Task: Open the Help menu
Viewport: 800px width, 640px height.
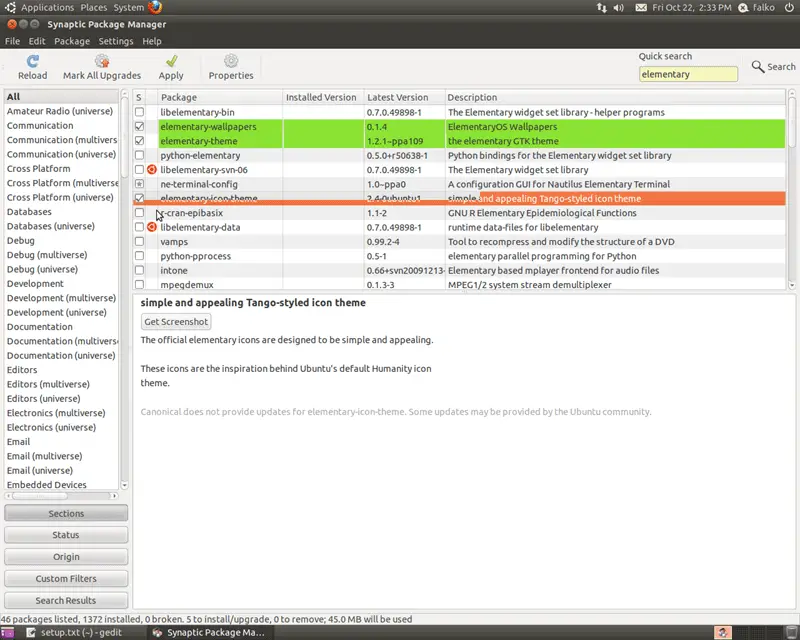Action: (x=152, y=41)
